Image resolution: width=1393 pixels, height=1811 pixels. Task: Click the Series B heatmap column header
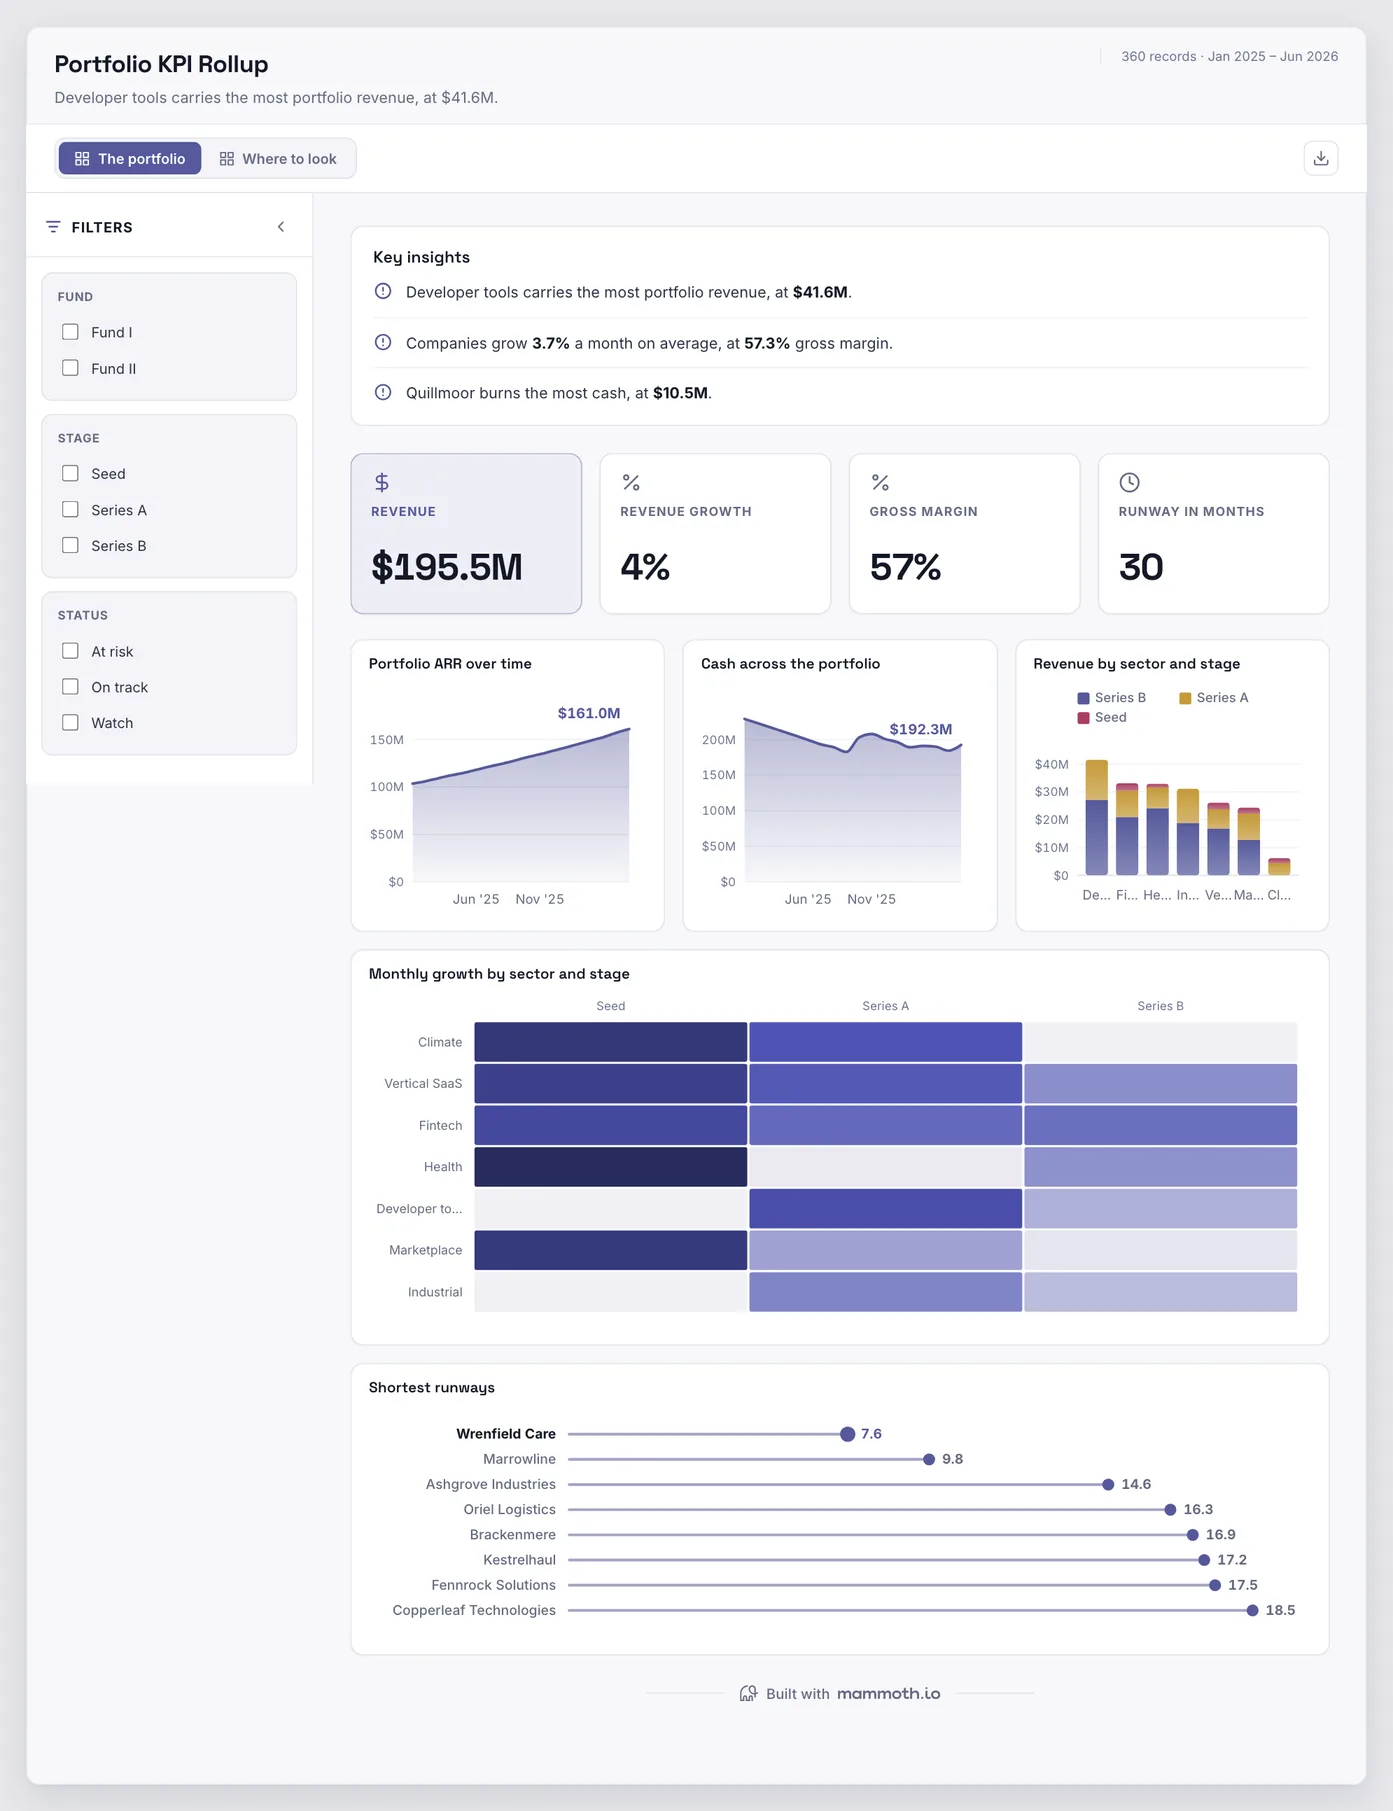(x=1160, y=1006)
